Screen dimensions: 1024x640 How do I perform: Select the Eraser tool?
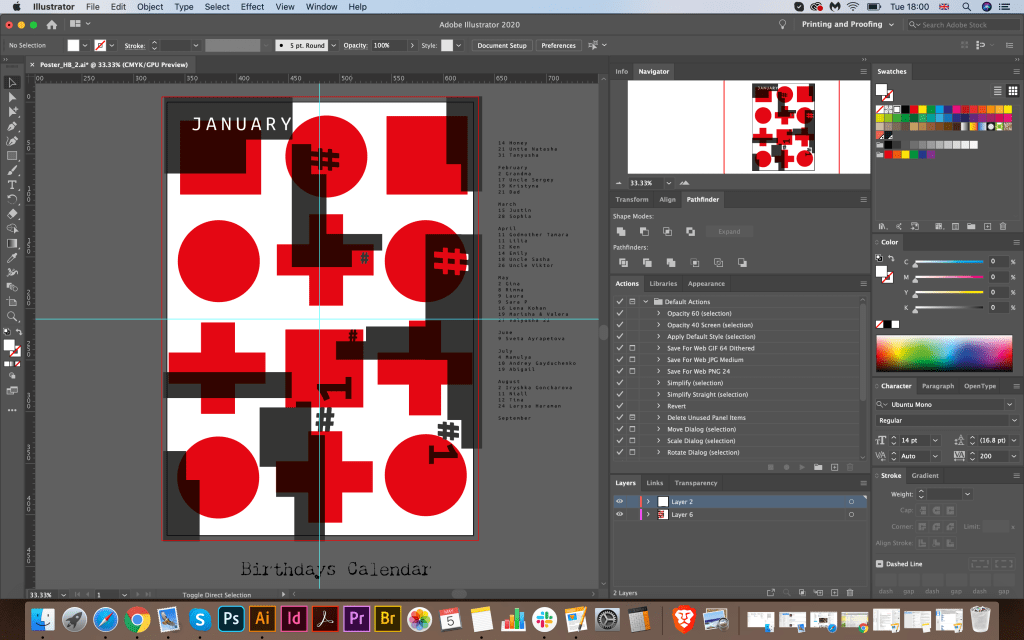(x=13, y=213)
